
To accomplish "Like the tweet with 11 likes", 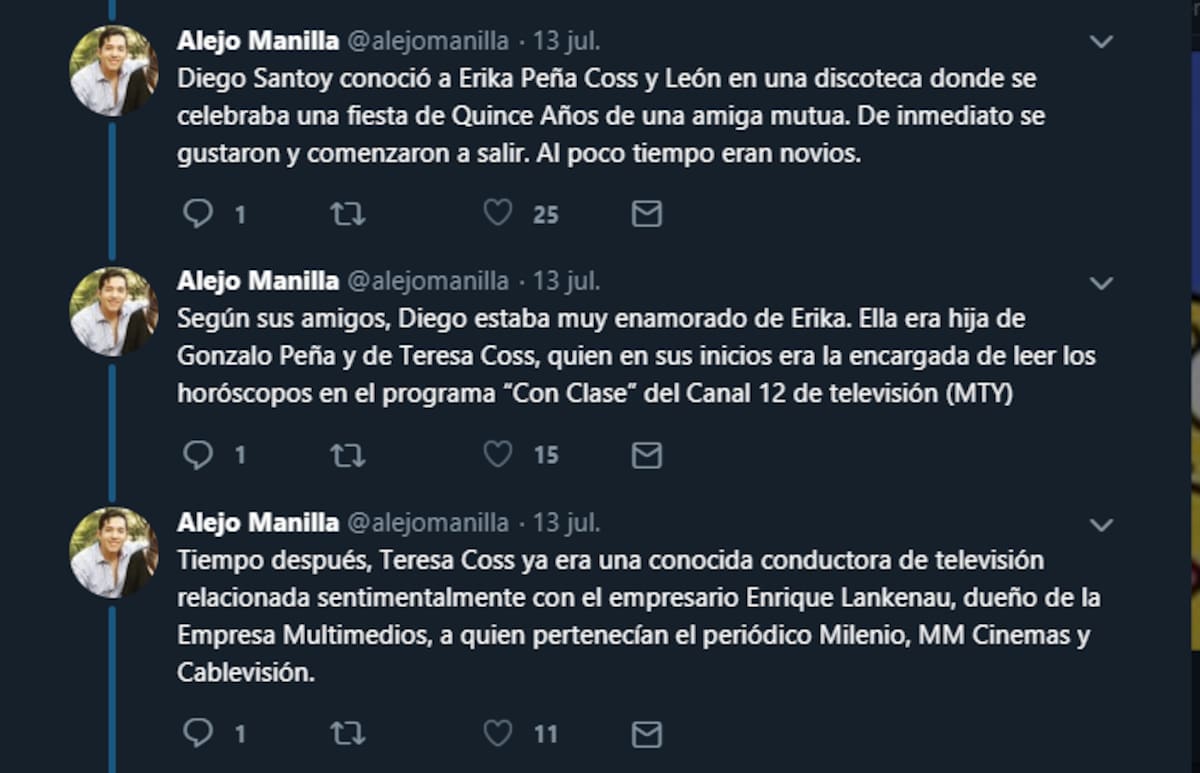I will tap(498, 735).
